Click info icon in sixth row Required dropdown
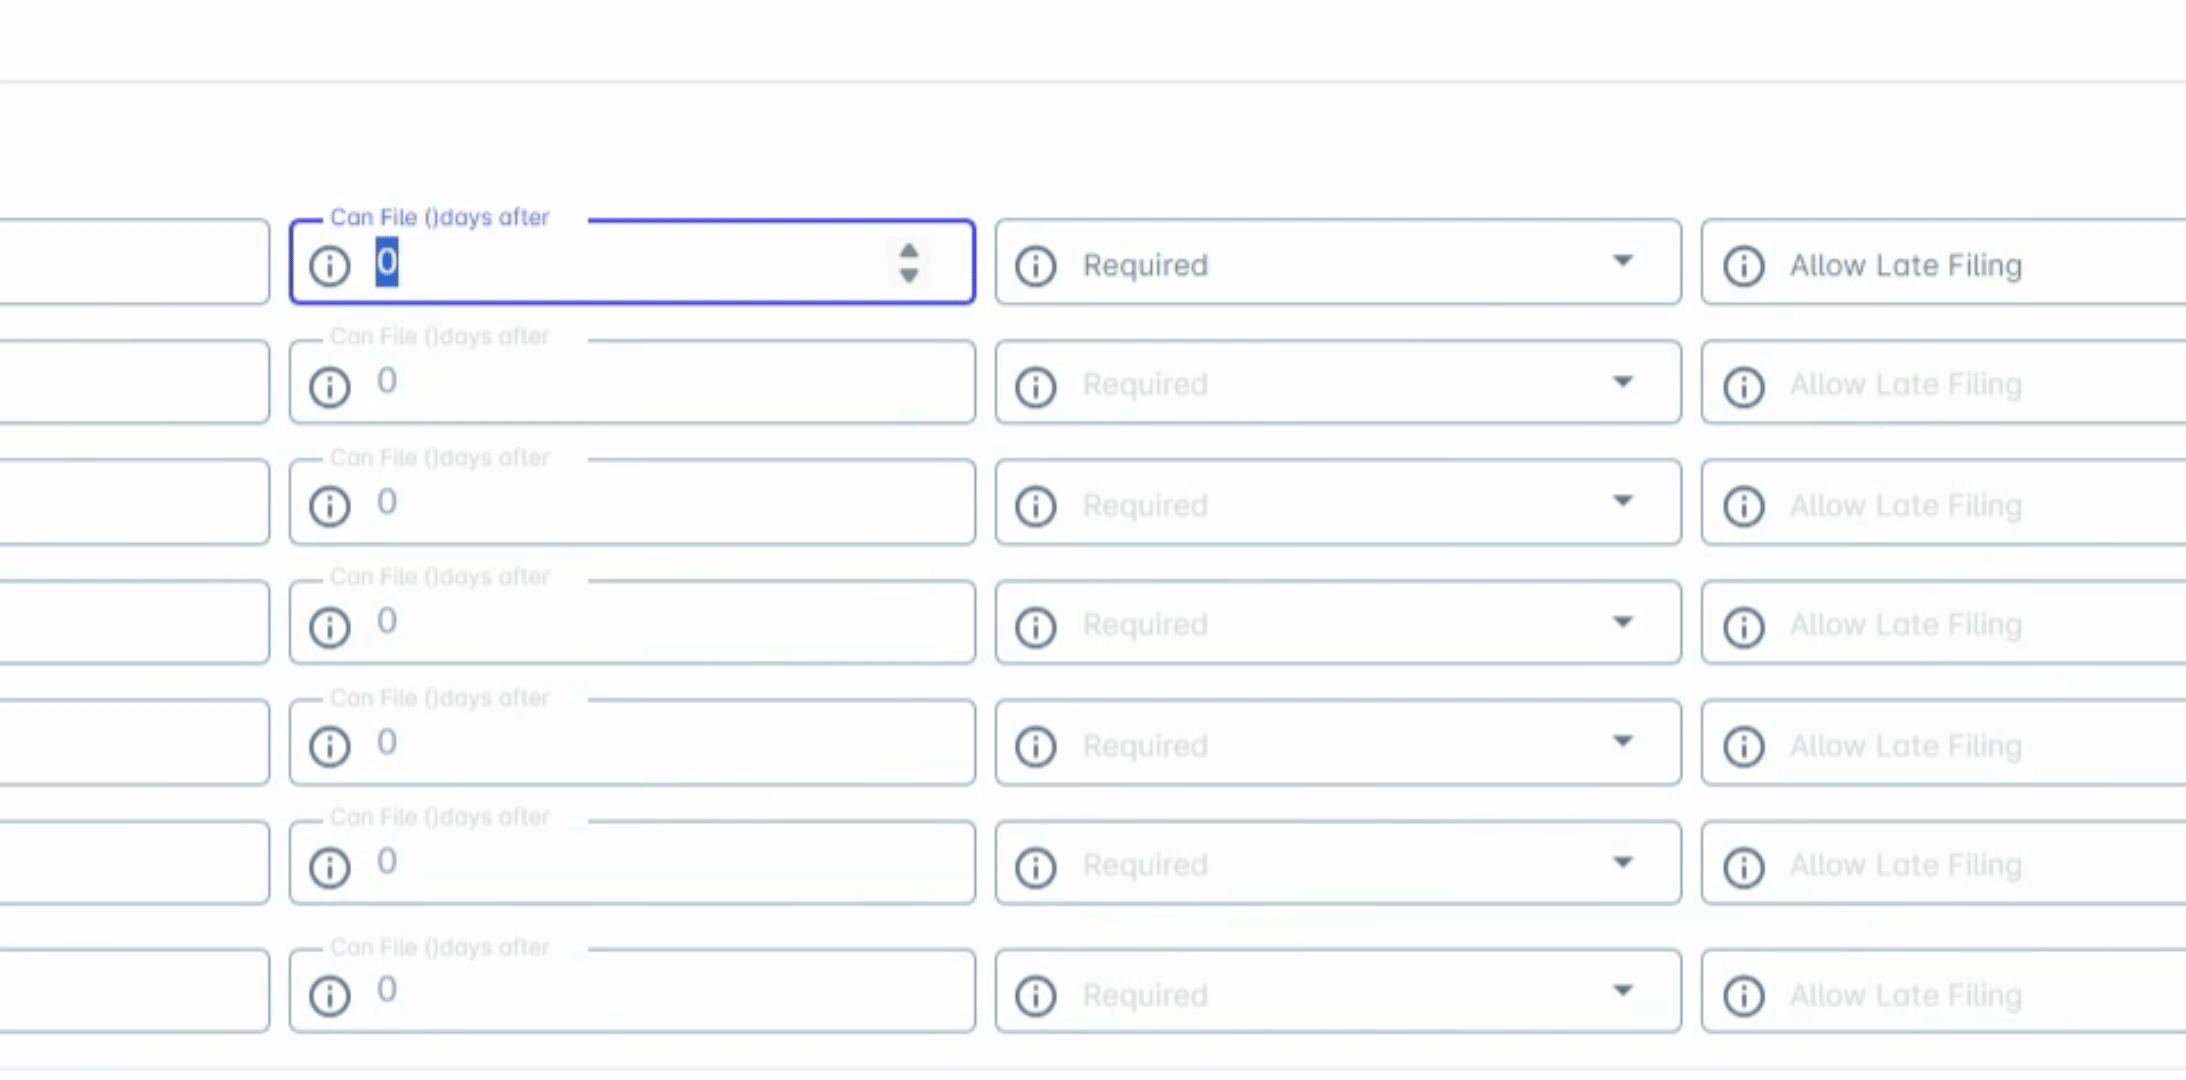This screenshot has height=1080, width=2186. pyautogui.click(x=1035, y=866)
